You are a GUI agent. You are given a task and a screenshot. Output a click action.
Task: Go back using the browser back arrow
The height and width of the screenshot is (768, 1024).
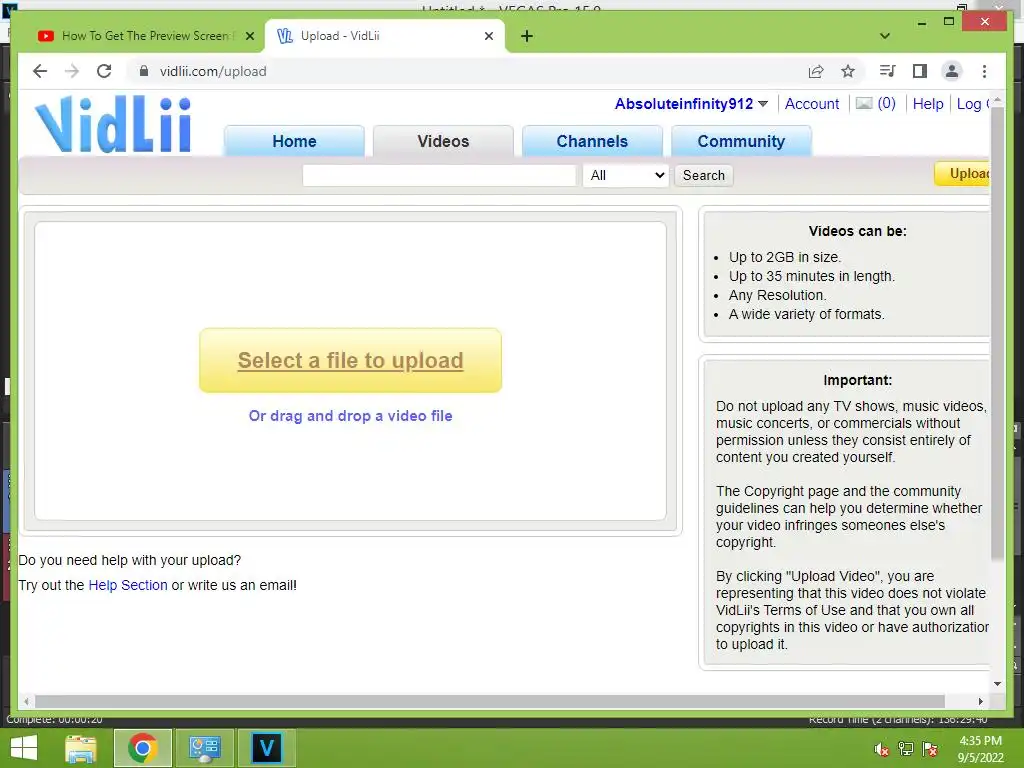[x=40, y=71]
